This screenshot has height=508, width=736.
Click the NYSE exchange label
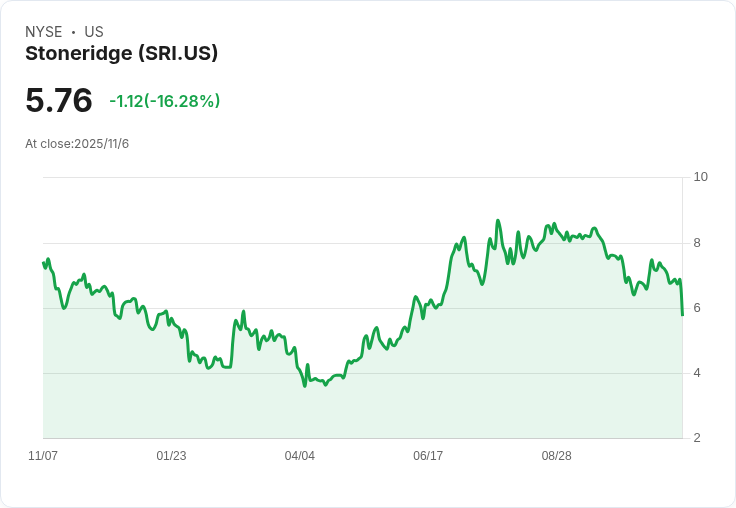tap(44, 32)
